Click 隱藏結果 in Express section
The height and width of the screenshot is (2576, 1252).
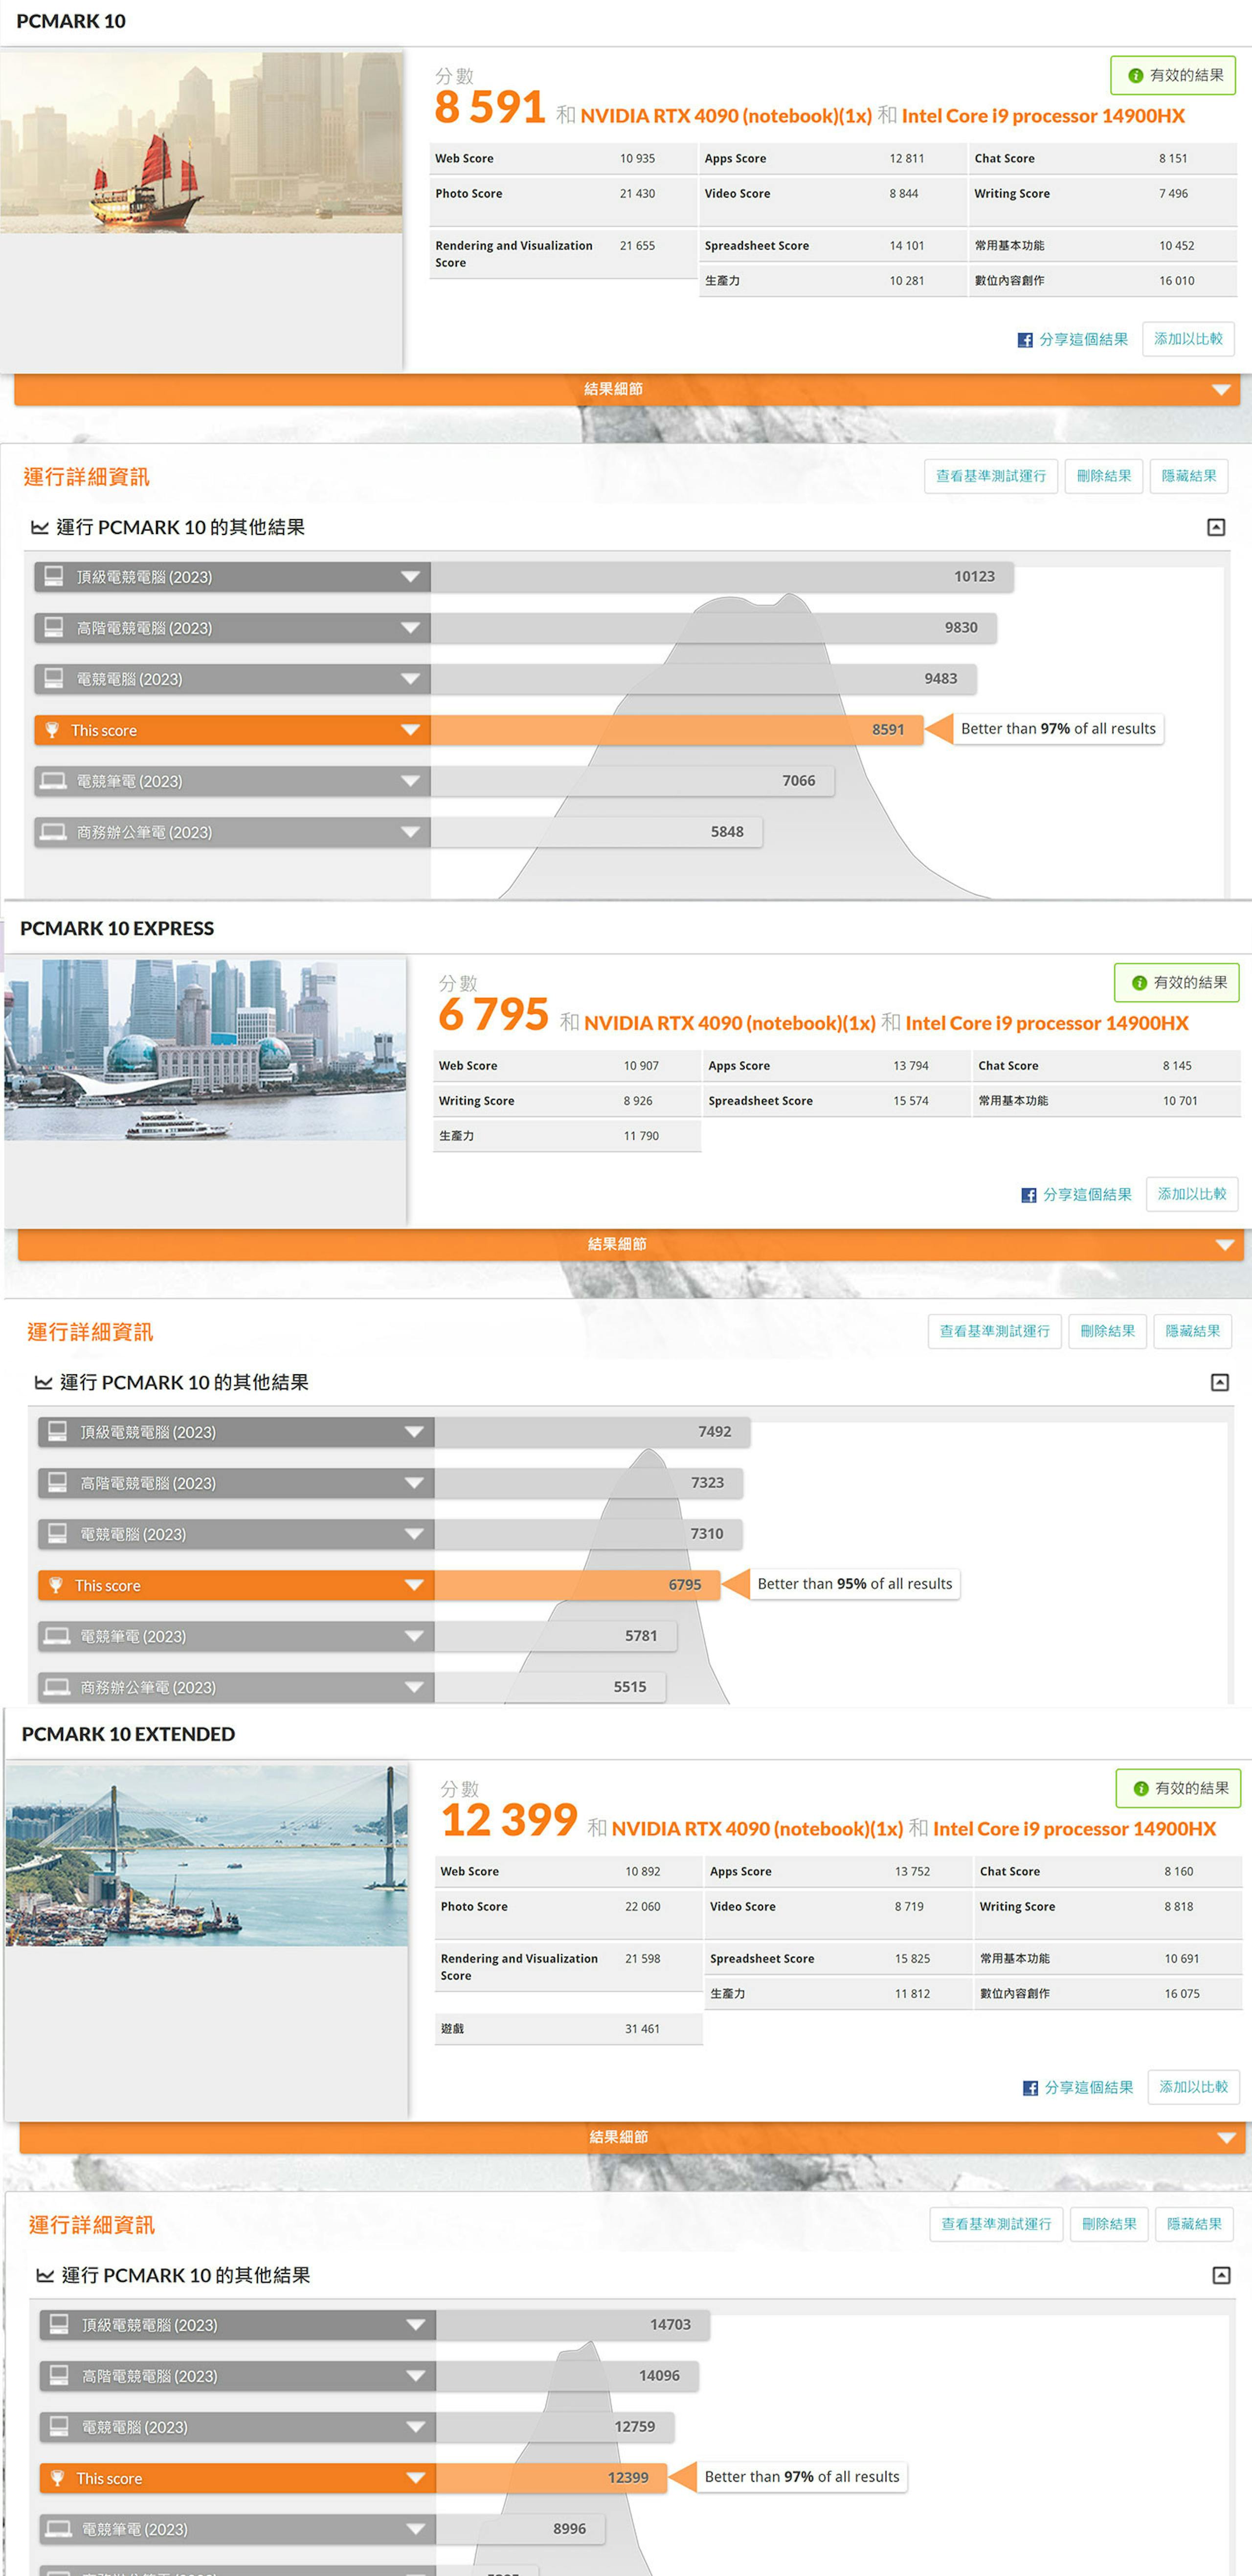coord(1193,1331)
